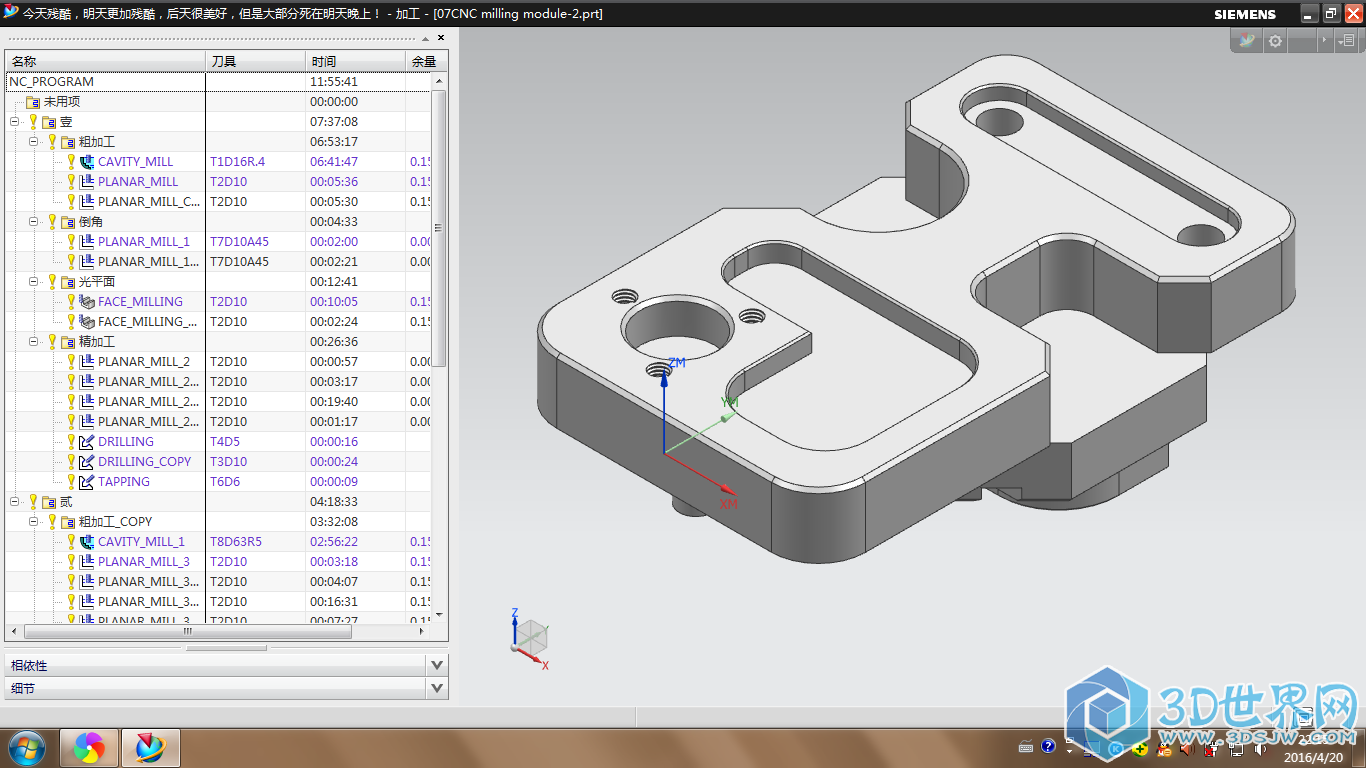Click the FACE_MILLING operation icon
The image size is (1366, 768).
tap(87, 301)
